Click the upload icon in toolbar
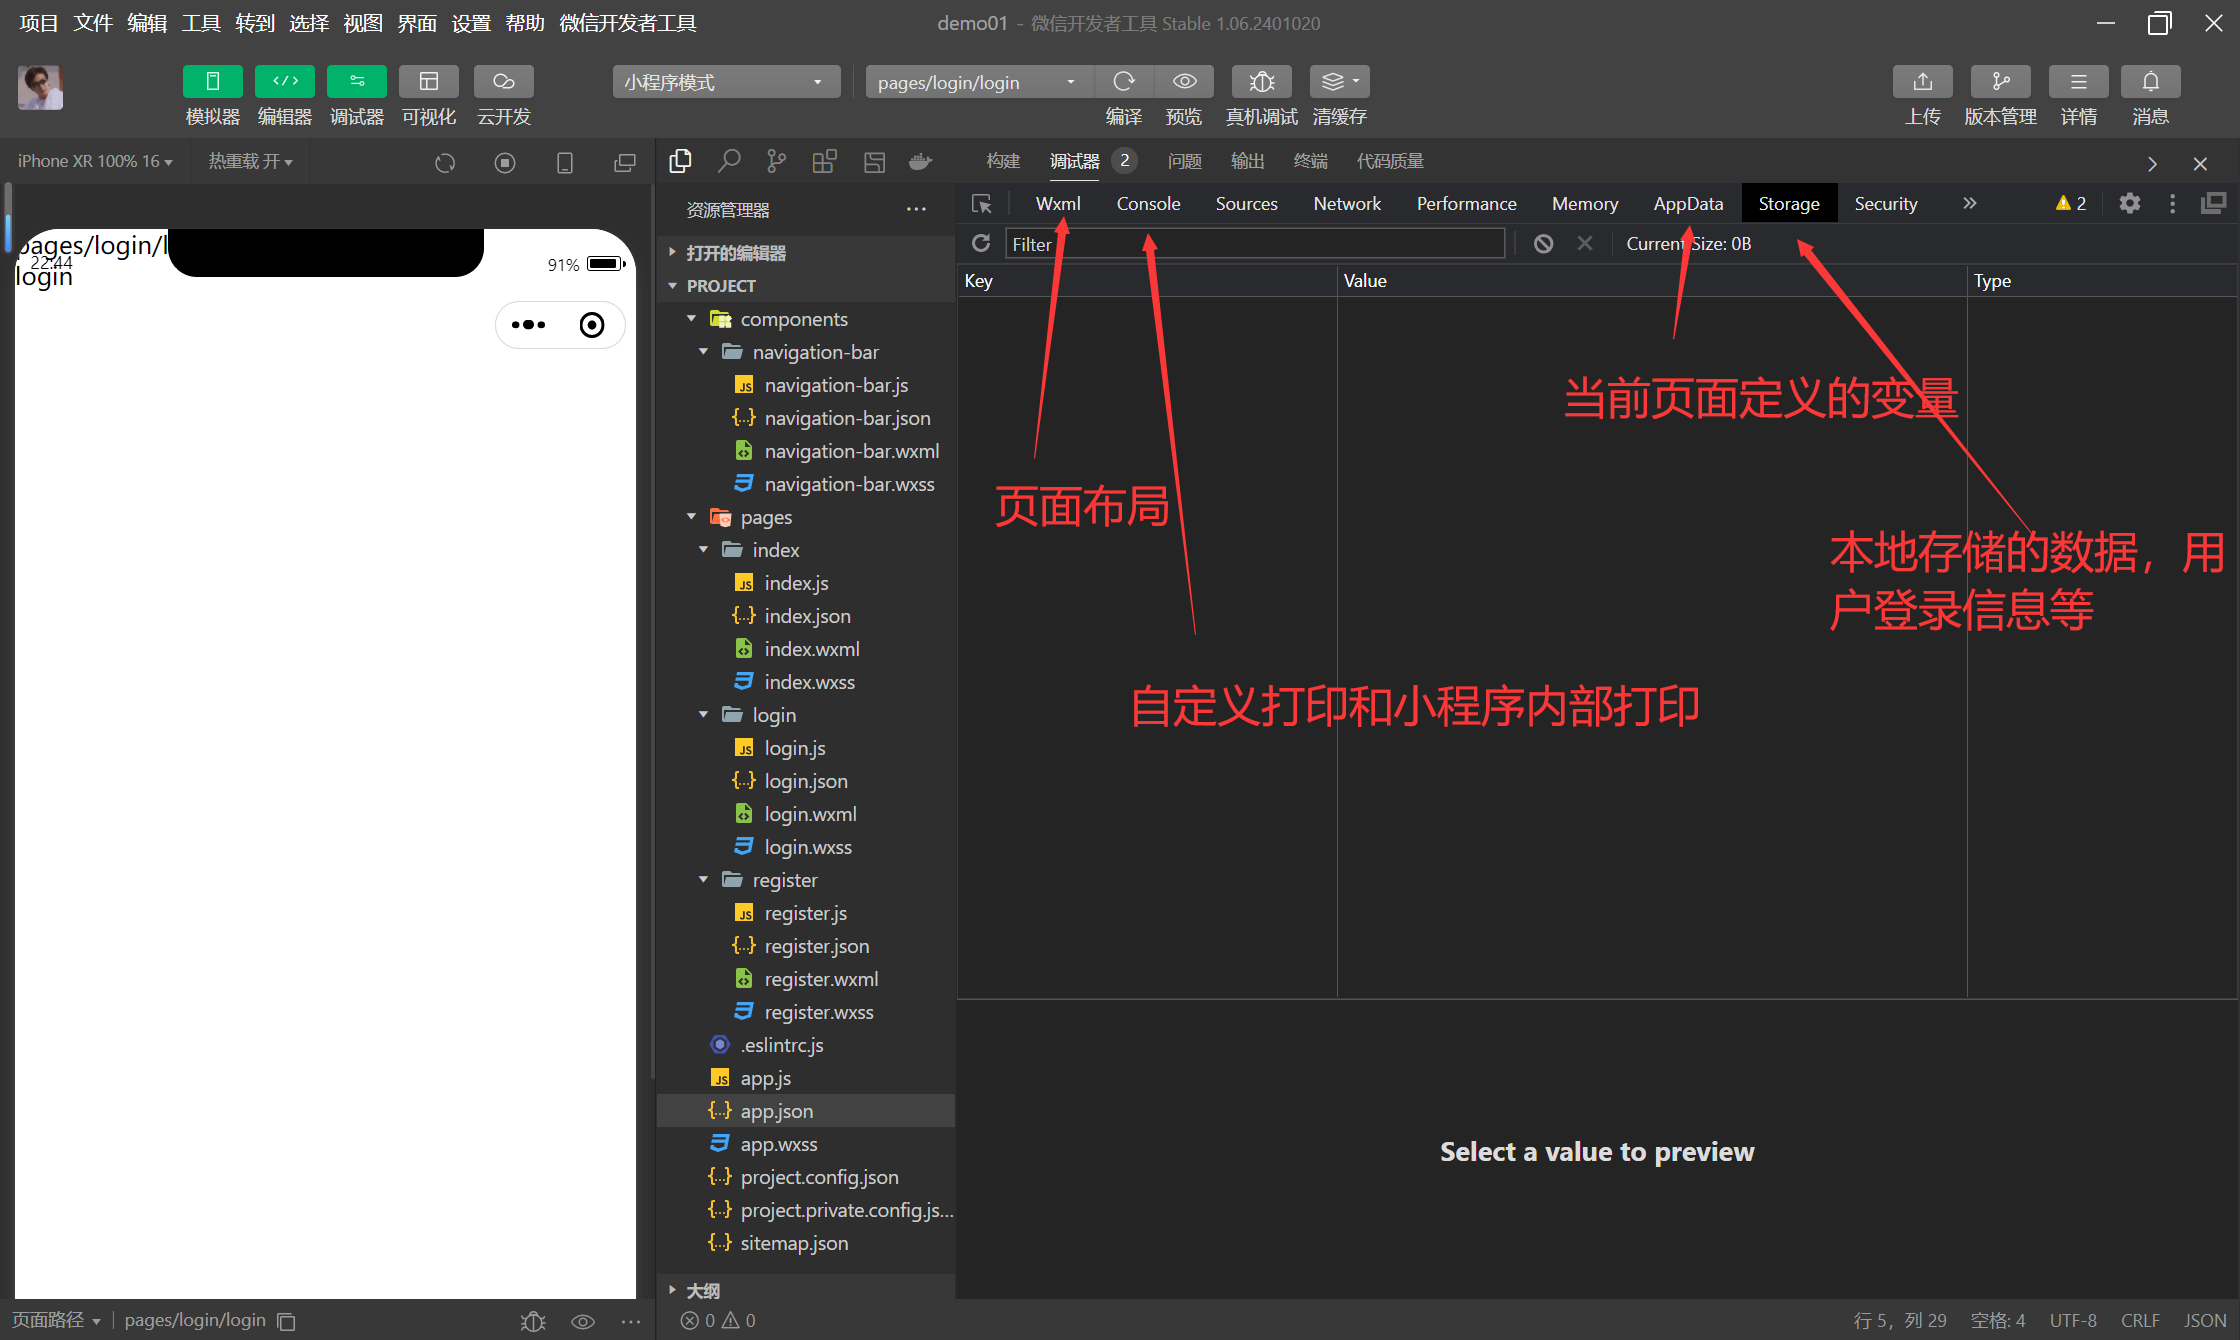 coord(1922,82)
